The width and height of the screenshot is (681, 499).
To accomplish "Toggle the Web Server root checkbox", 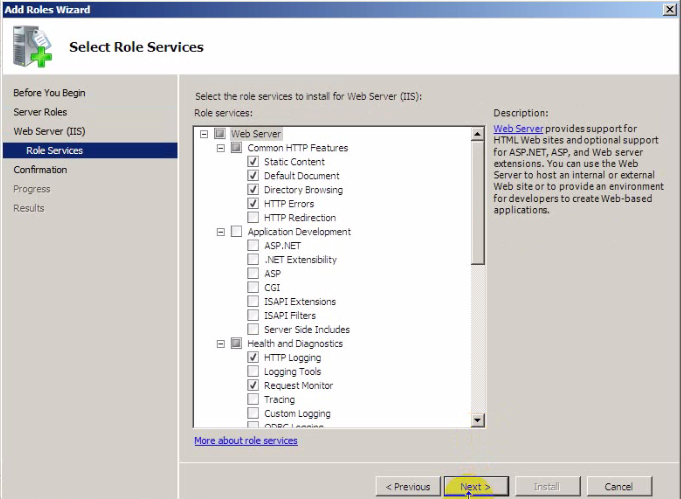I will coord(220,134).
